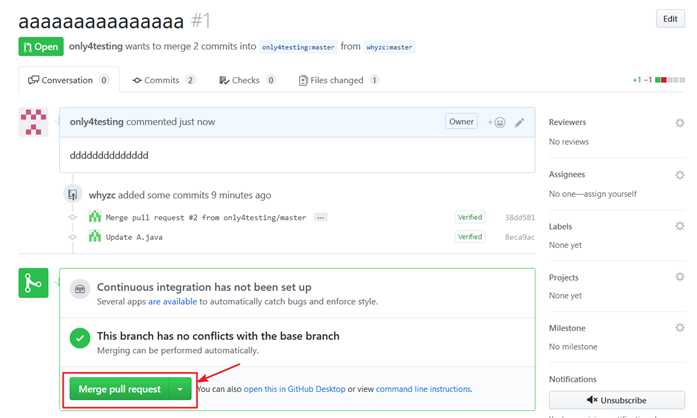Click the pull request title 'aaaaaaaaaaaaaaa'
Image resolution: width=697 pixels, height=418 pixels.
pos(101,21)
